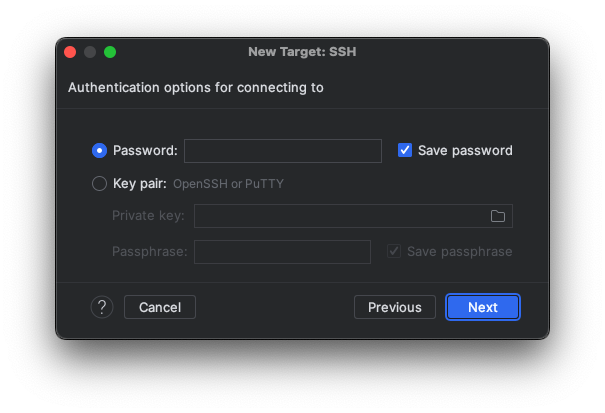Screen dimensions: 605x413
Task: Select the Password radio button
Action: click(99, 150)
